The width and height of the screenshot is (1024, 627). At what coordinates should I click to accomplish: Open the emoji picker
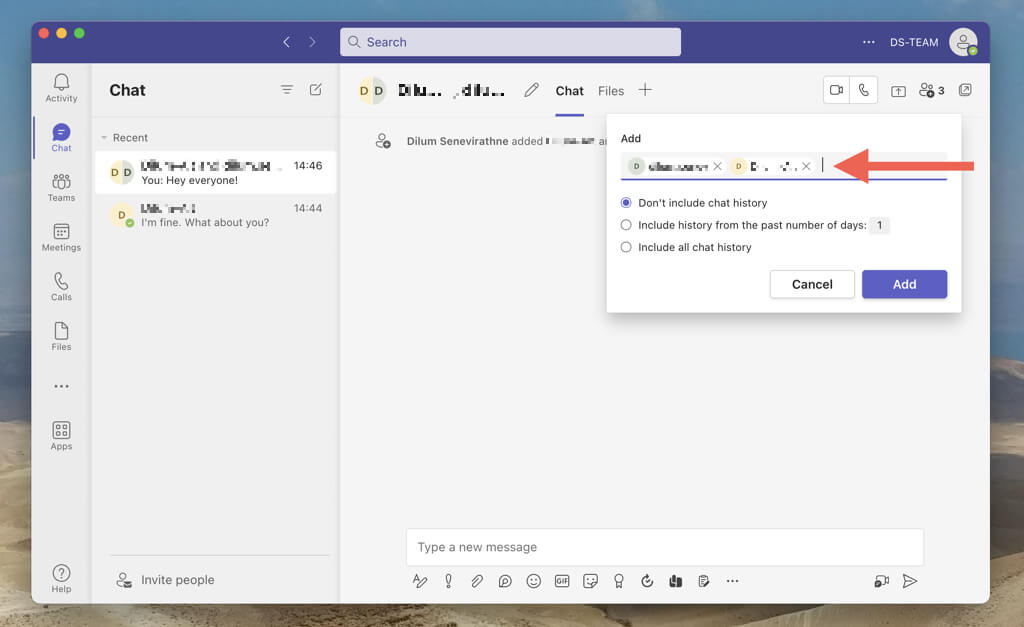point(534,581)
